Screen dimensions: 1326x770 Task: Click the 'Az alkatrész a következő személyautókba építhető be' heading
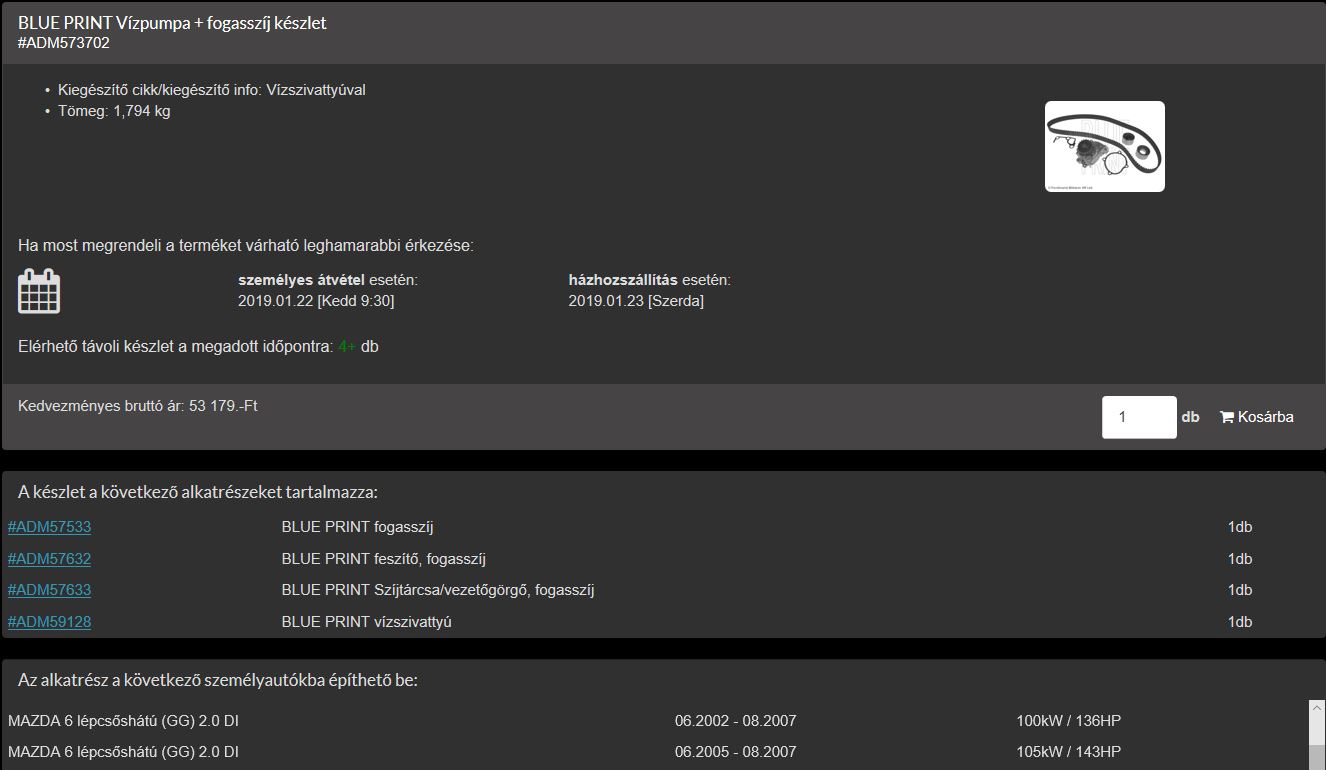[218, 680]
